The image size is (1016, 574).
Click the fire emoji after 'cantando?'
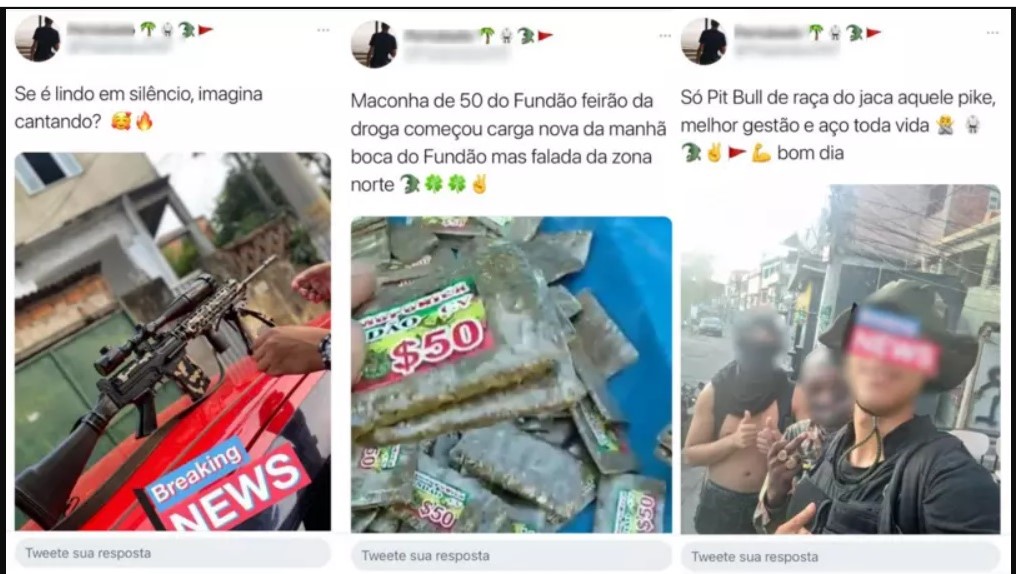pos(144,121)
